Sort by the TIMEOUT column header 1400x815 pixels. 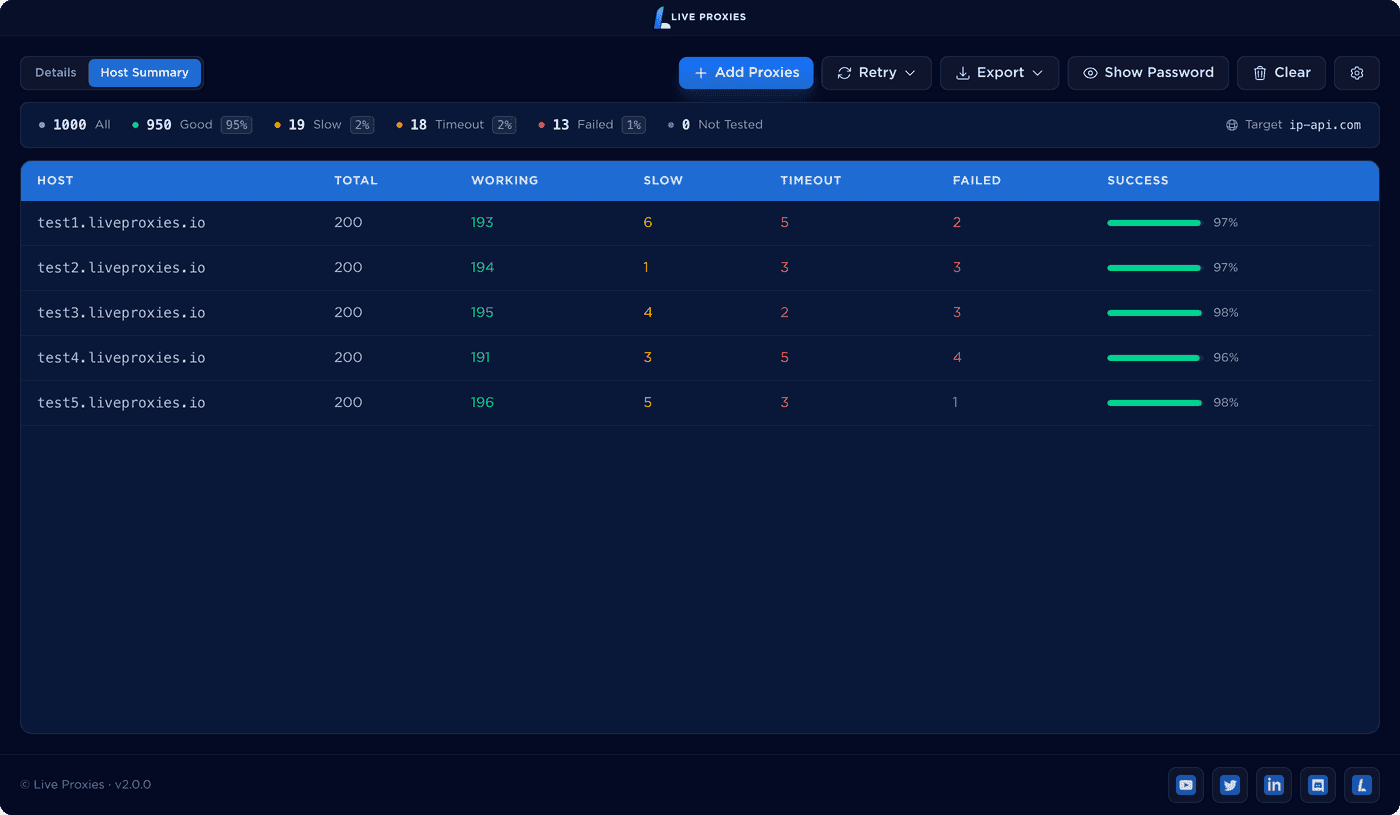(x=811, y=181)
